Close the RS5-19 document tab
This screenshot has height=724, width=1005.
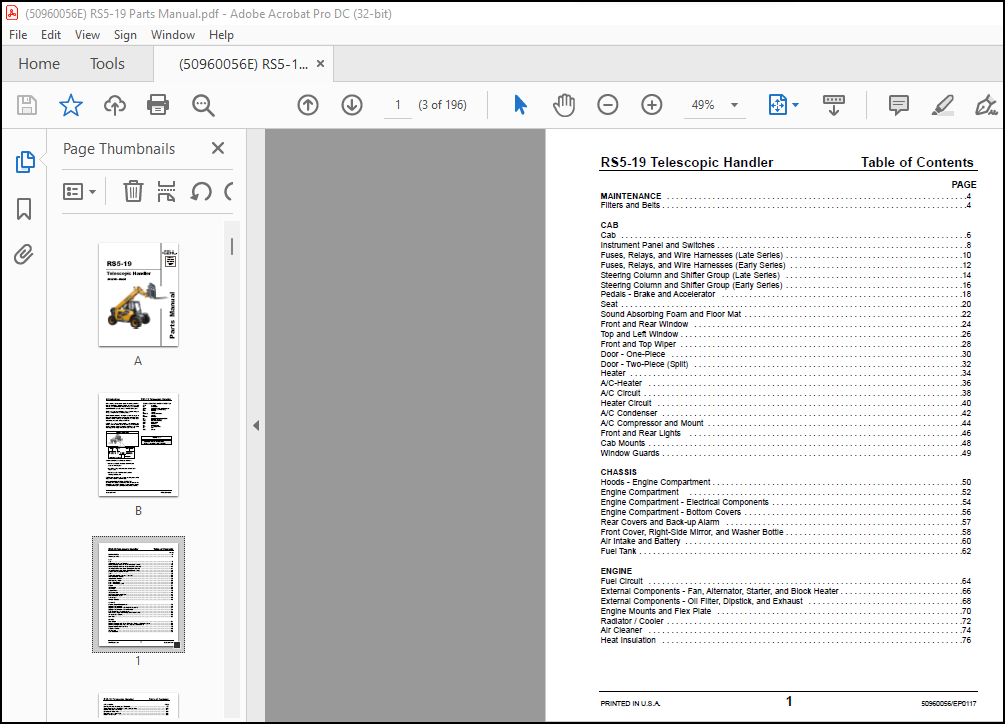click(320, 63)
